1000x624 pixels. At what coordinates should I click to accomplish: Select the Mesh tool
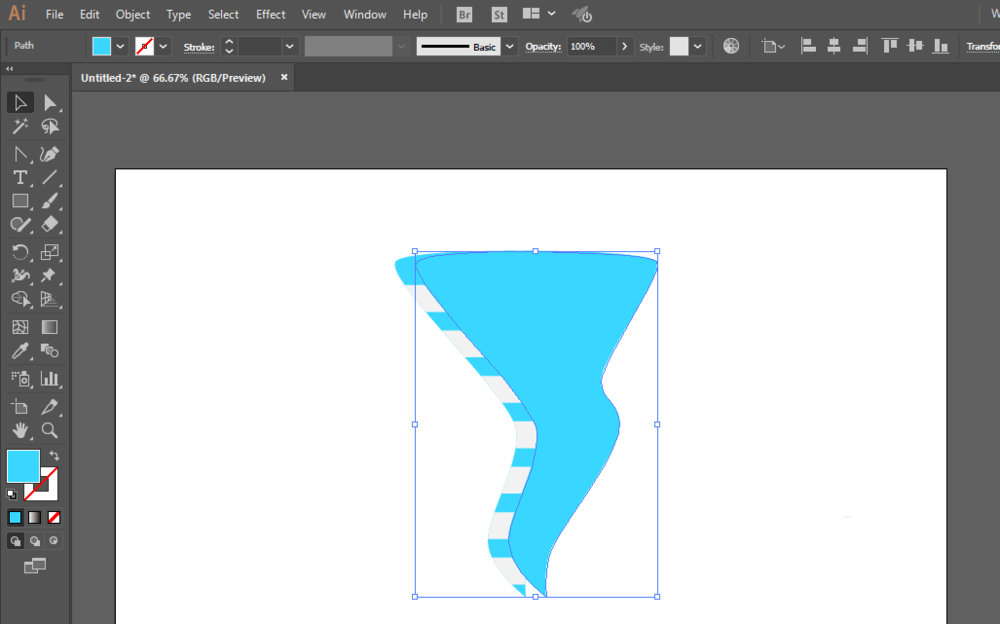pos(20,327)
